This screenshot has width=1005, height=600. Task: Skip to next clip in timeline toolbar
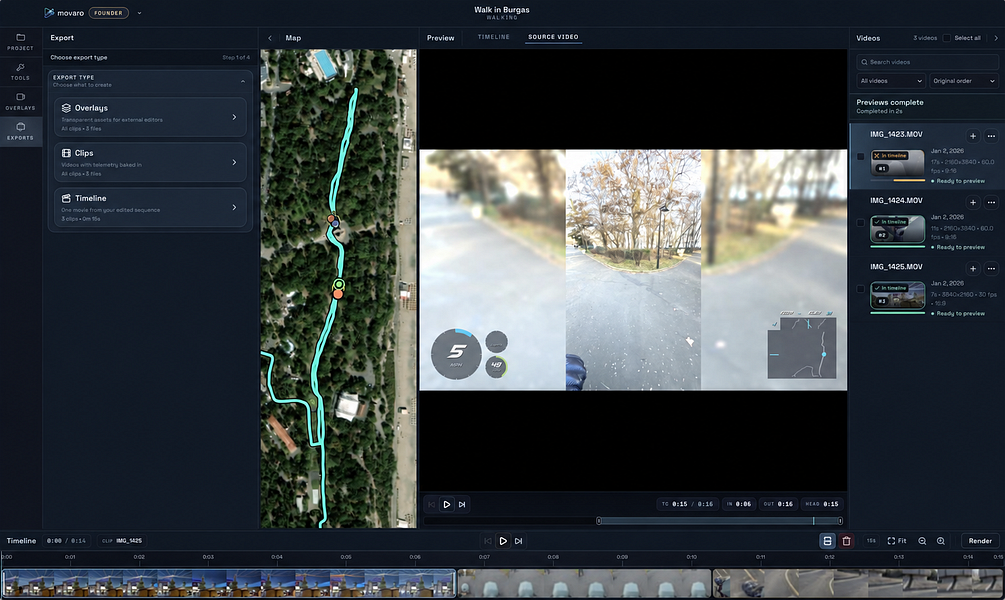tap(519, 541)
